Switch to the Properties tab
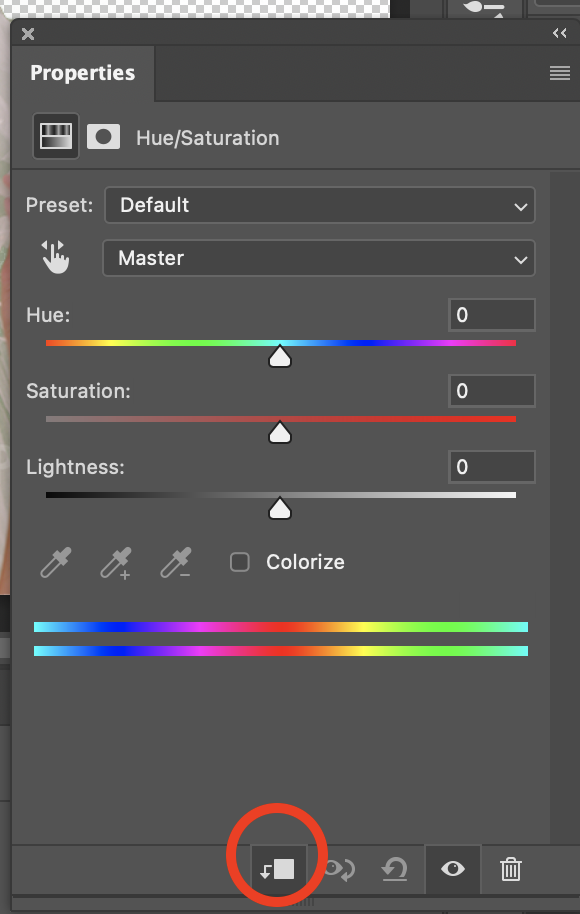This screenshot has height=914, width=580. click(82, 72)
